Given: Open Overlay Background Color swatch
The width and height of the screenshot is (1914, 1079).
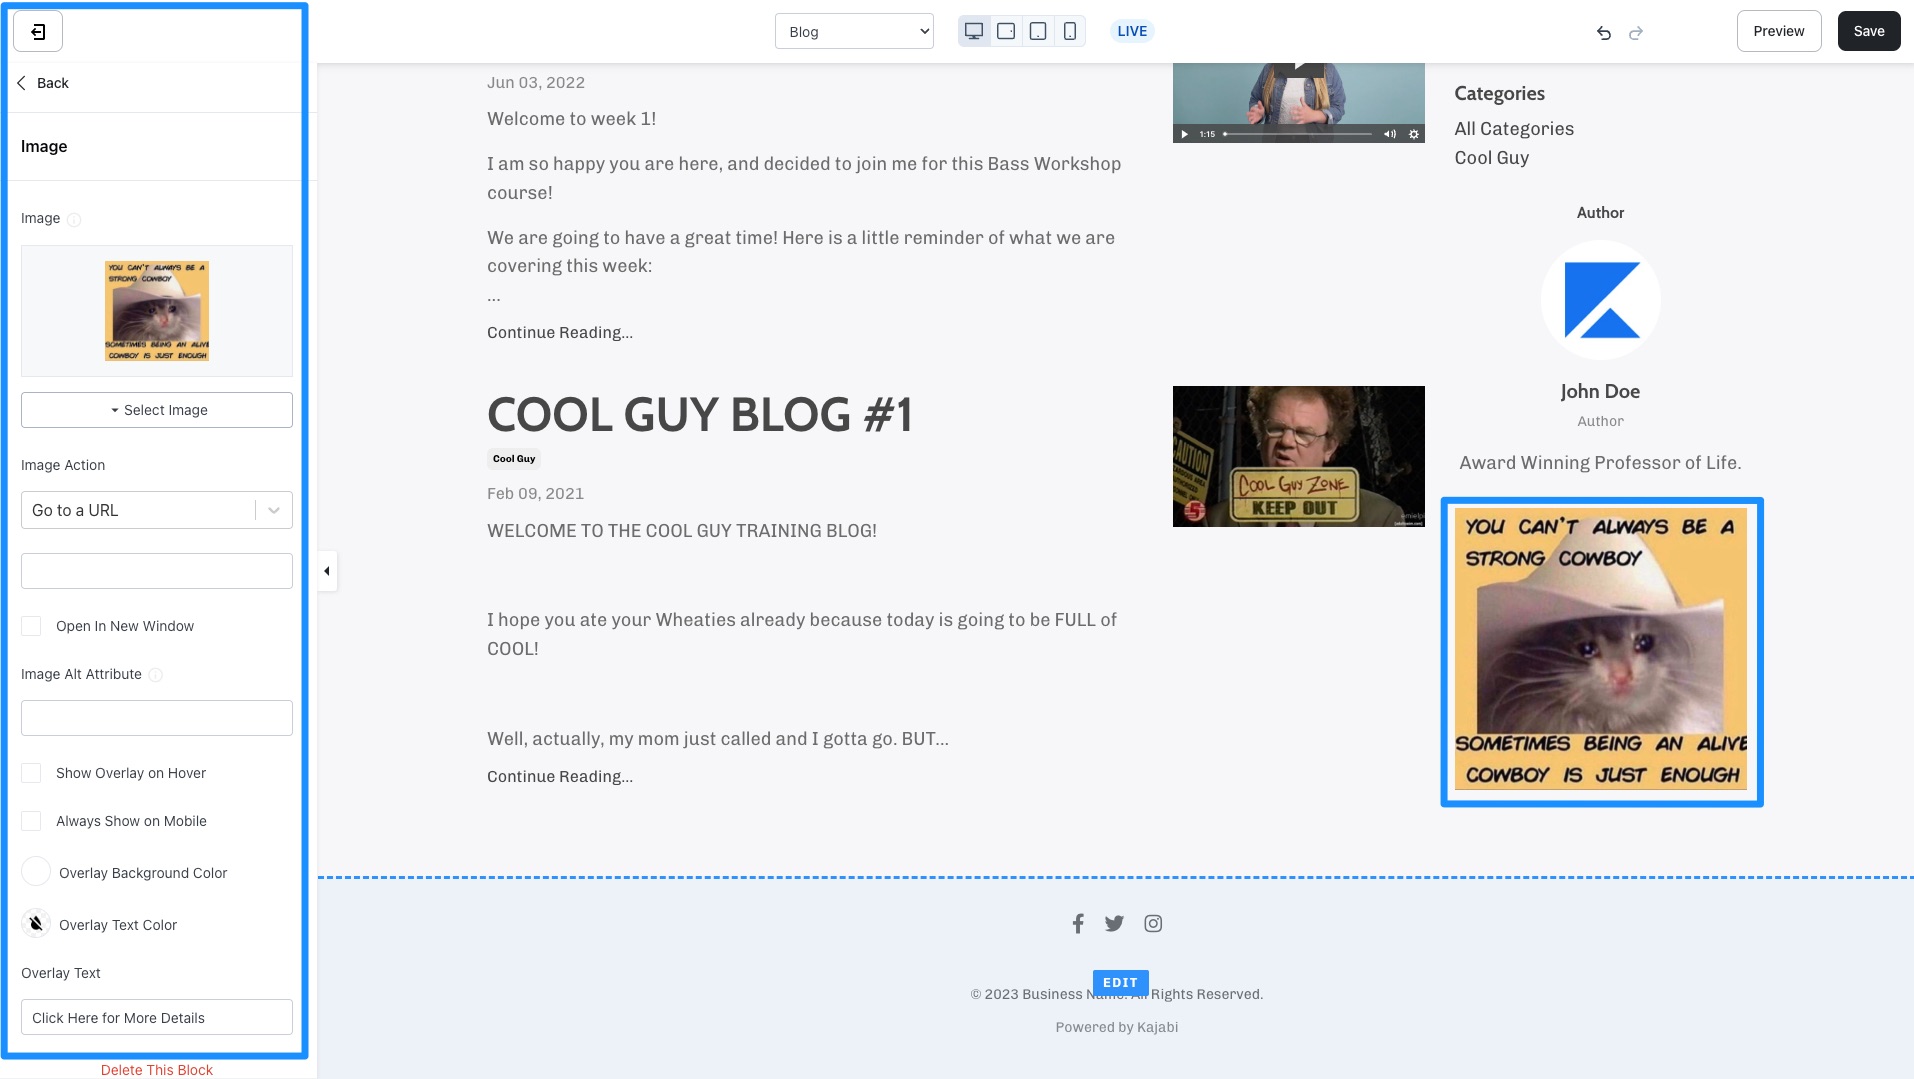Looking at the screenshot, I should point(36,872).
